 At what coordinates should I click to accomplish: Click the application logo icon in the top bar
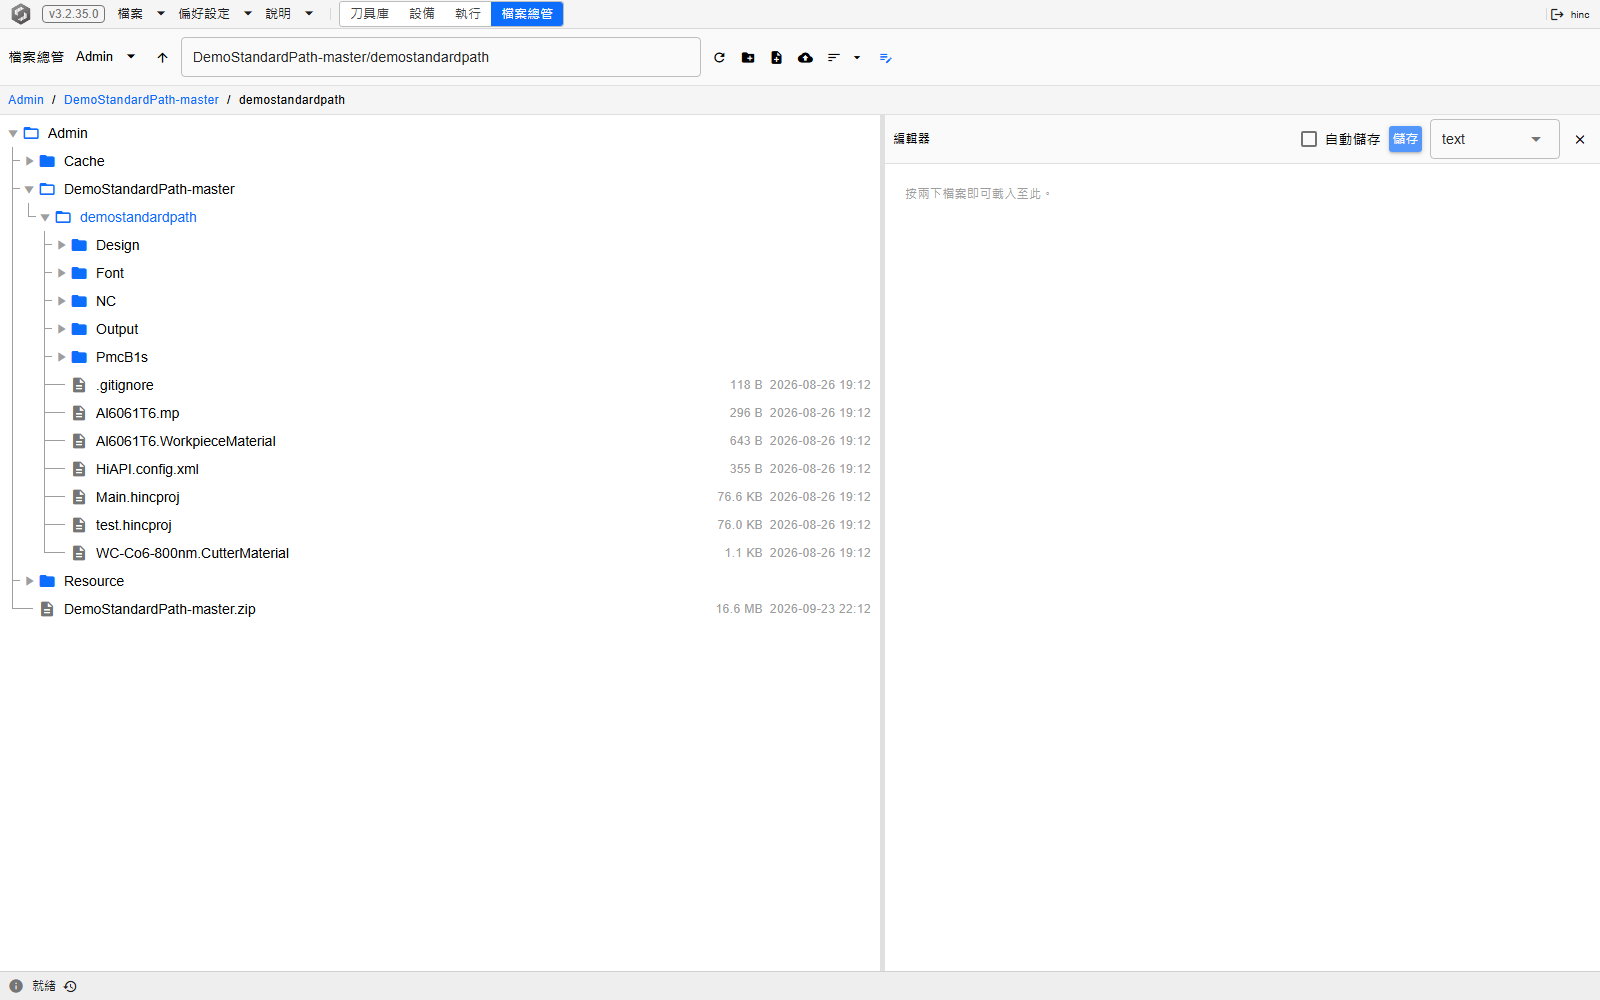point(20,14)
